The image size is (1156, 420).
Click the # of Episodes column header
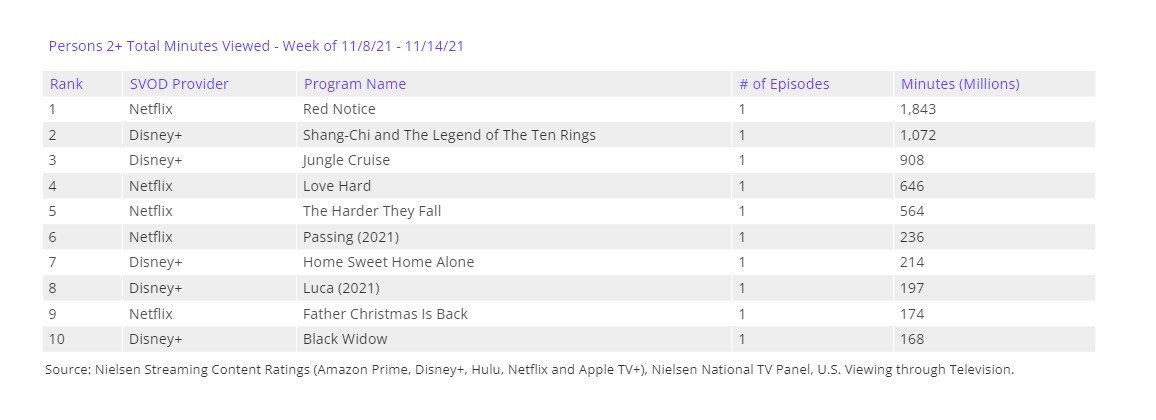(783, 84)
